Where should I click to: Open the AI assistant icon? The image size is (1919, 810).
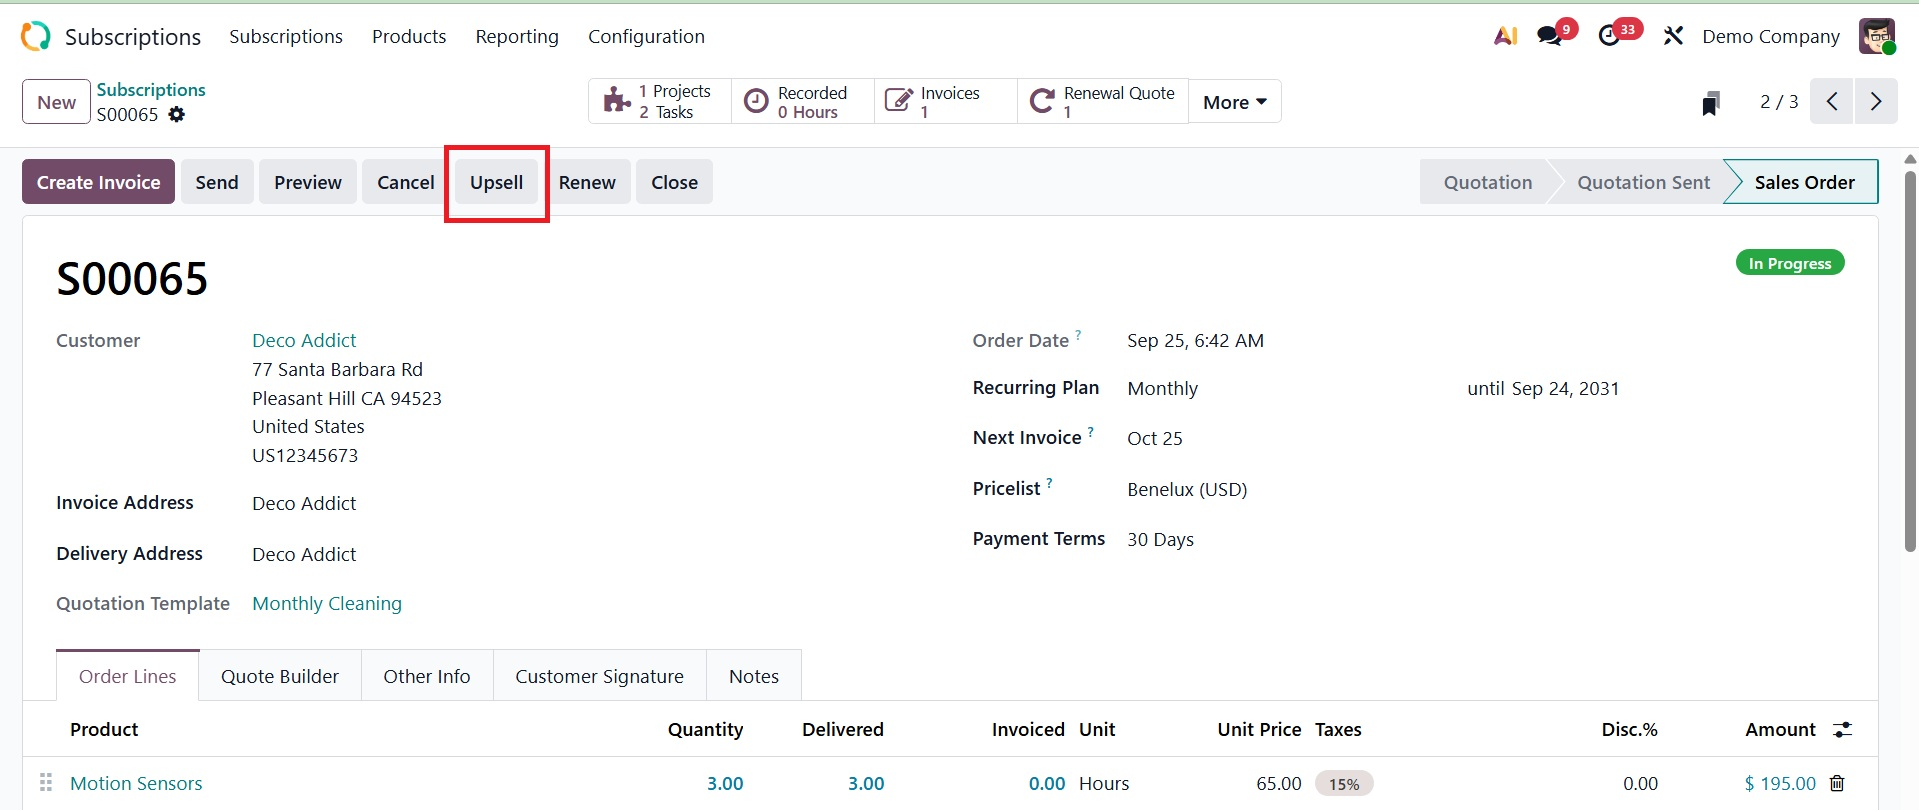coord(1505,37)
